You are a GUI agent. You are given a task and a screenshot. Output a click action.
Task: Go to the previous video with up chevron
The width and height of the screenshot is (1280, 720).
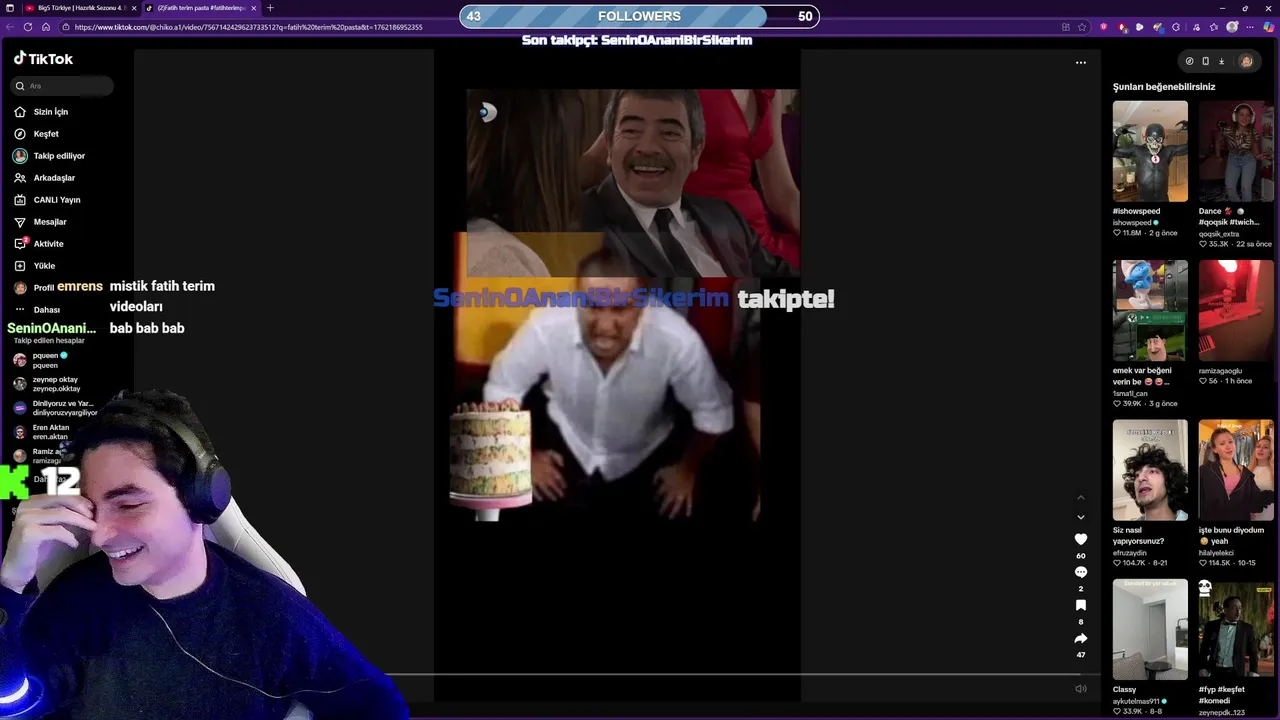point(1080,497)
